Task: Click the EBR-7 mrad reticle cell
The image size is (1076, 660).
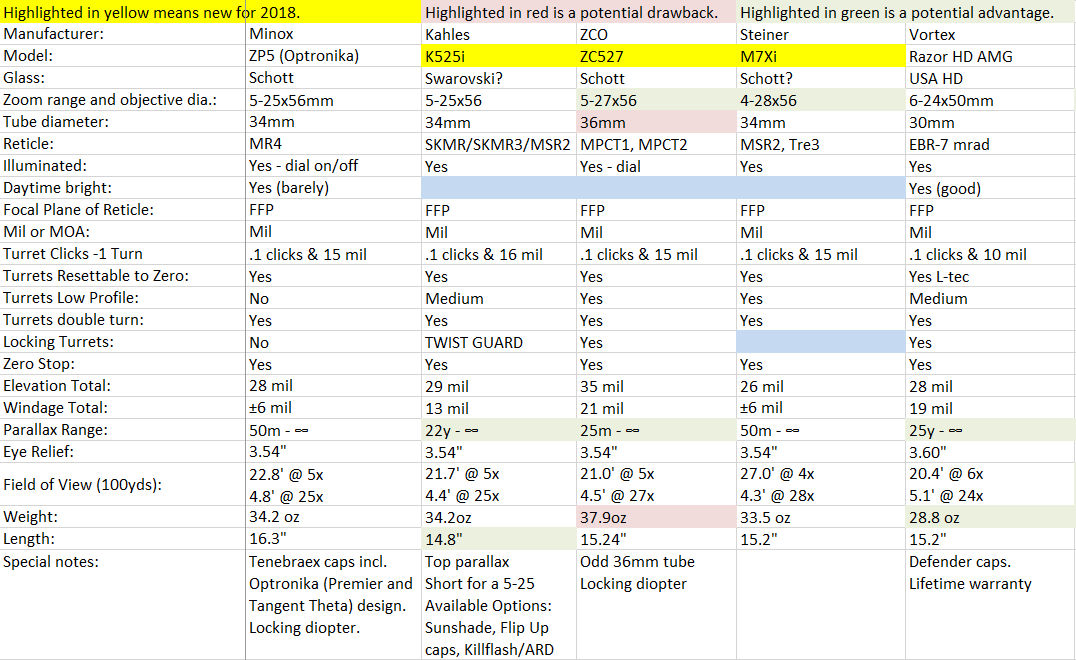Action: pos(989,144)
